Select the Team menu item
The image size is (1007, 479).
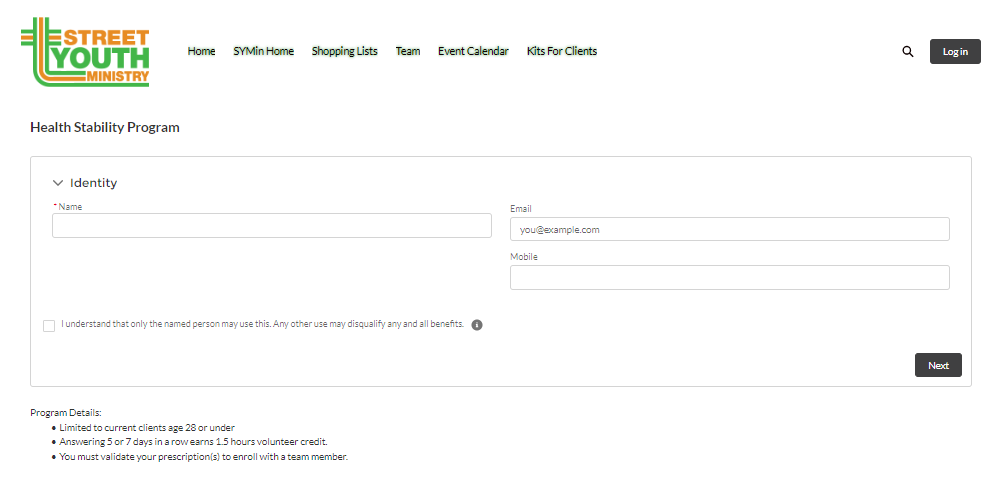tap(408, 51)
